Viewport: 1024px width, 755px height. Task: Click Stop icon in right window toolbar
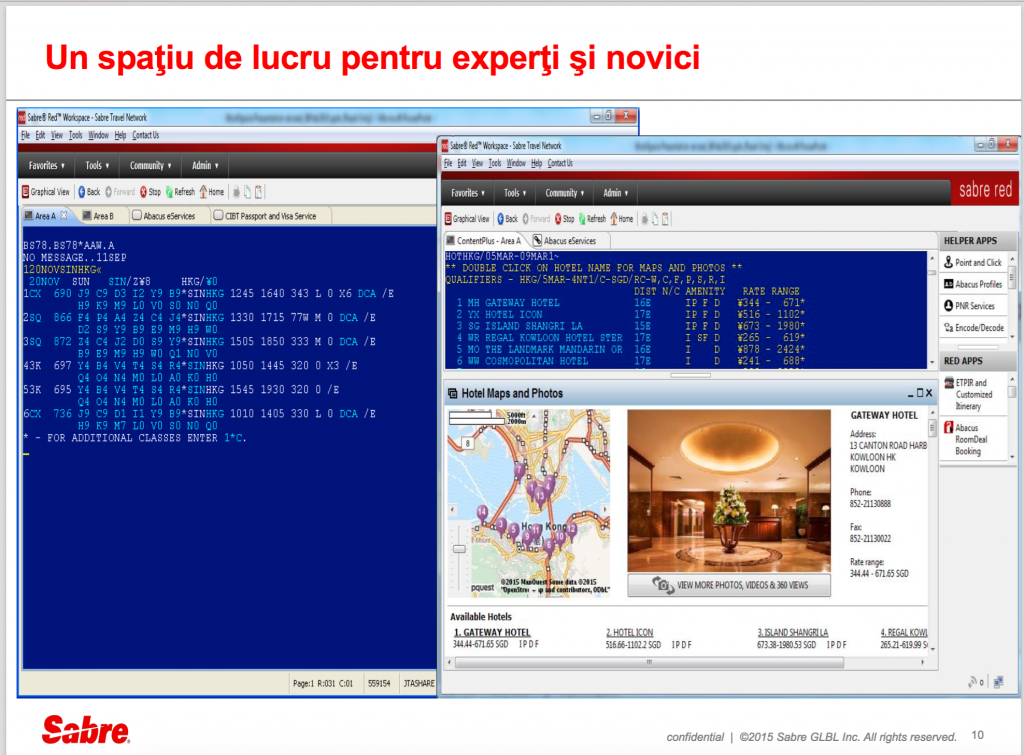coord(558,219)
